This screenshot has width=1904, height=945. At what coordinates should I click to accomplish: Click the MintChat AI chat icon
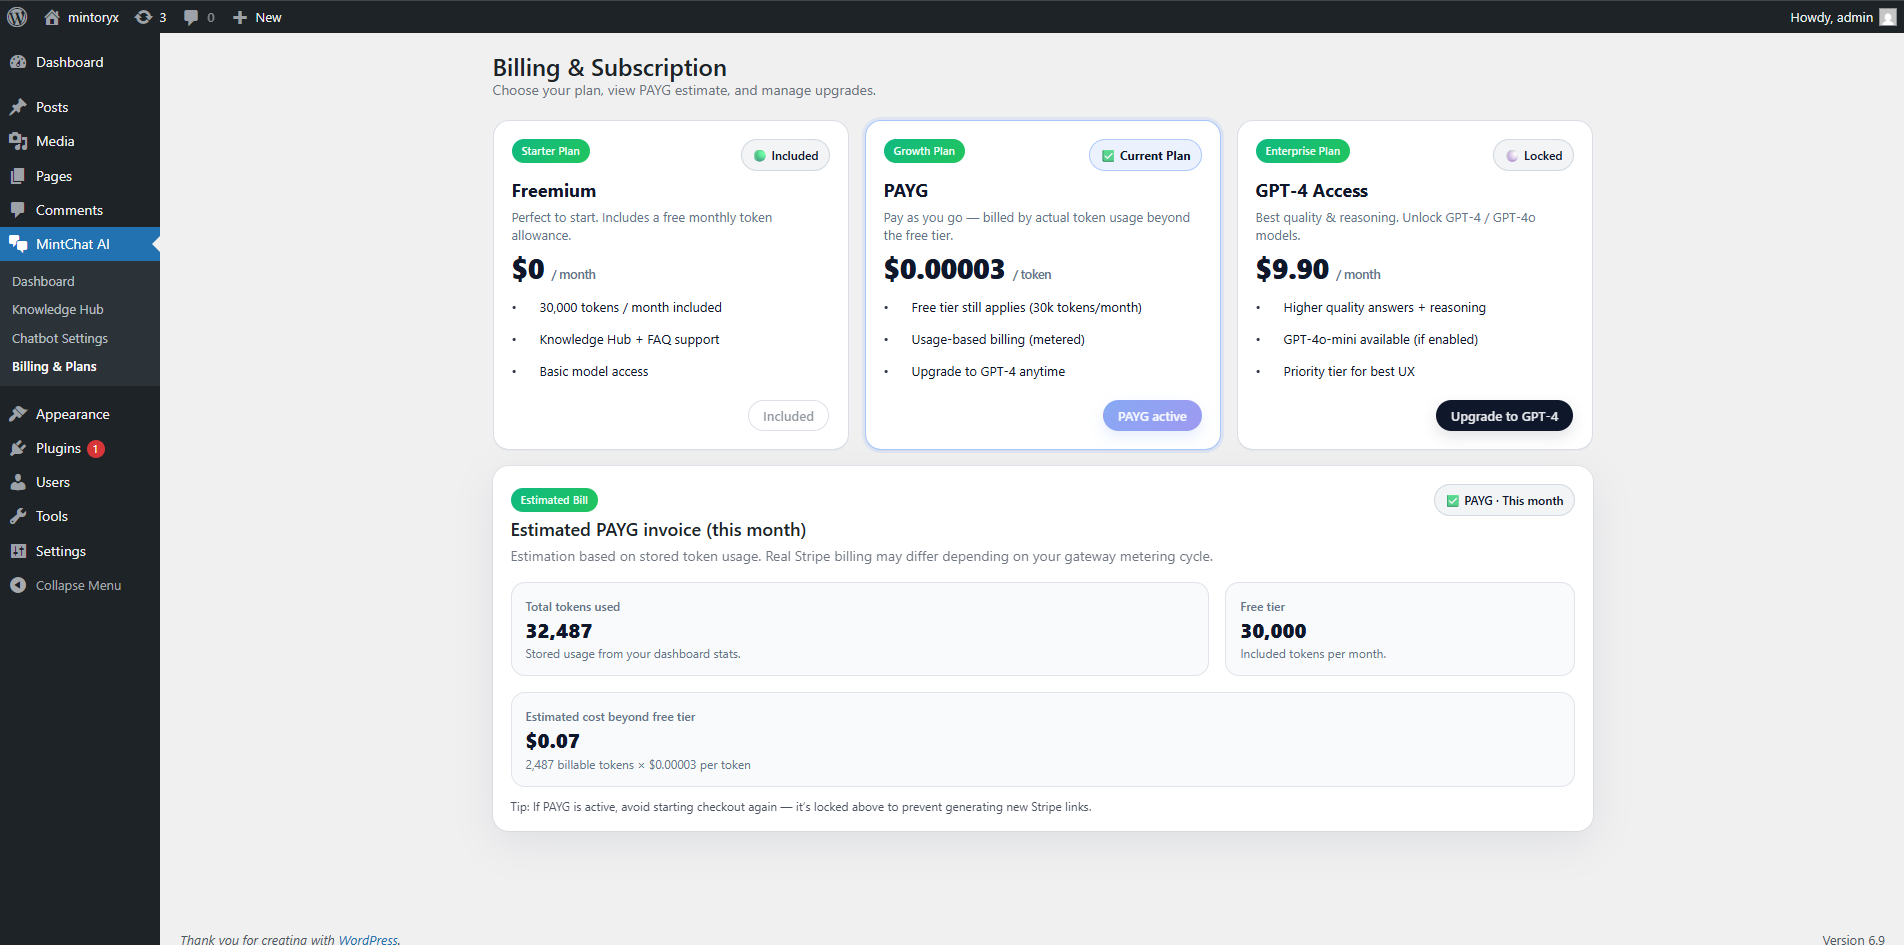[18, 243]
